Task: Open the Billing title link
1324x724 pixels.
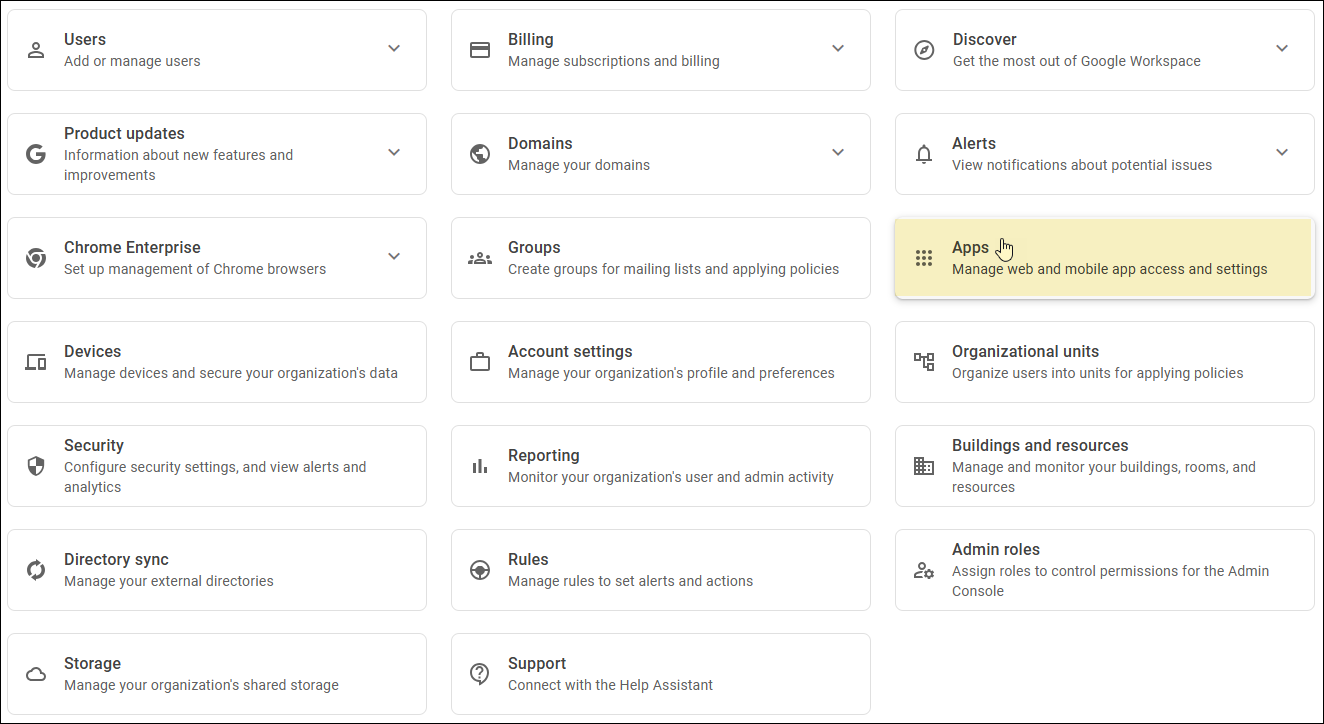Action: click(531, 39)
